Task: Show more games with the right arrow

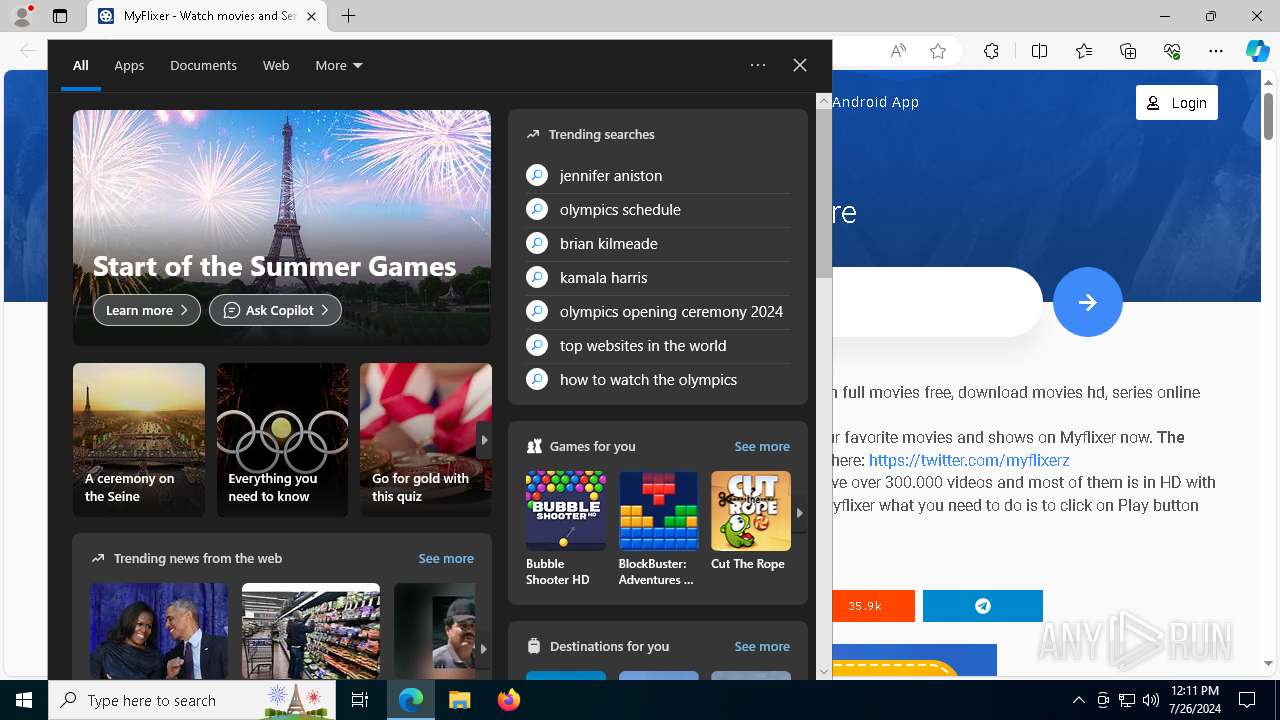Action: click(x=799, y=513)
